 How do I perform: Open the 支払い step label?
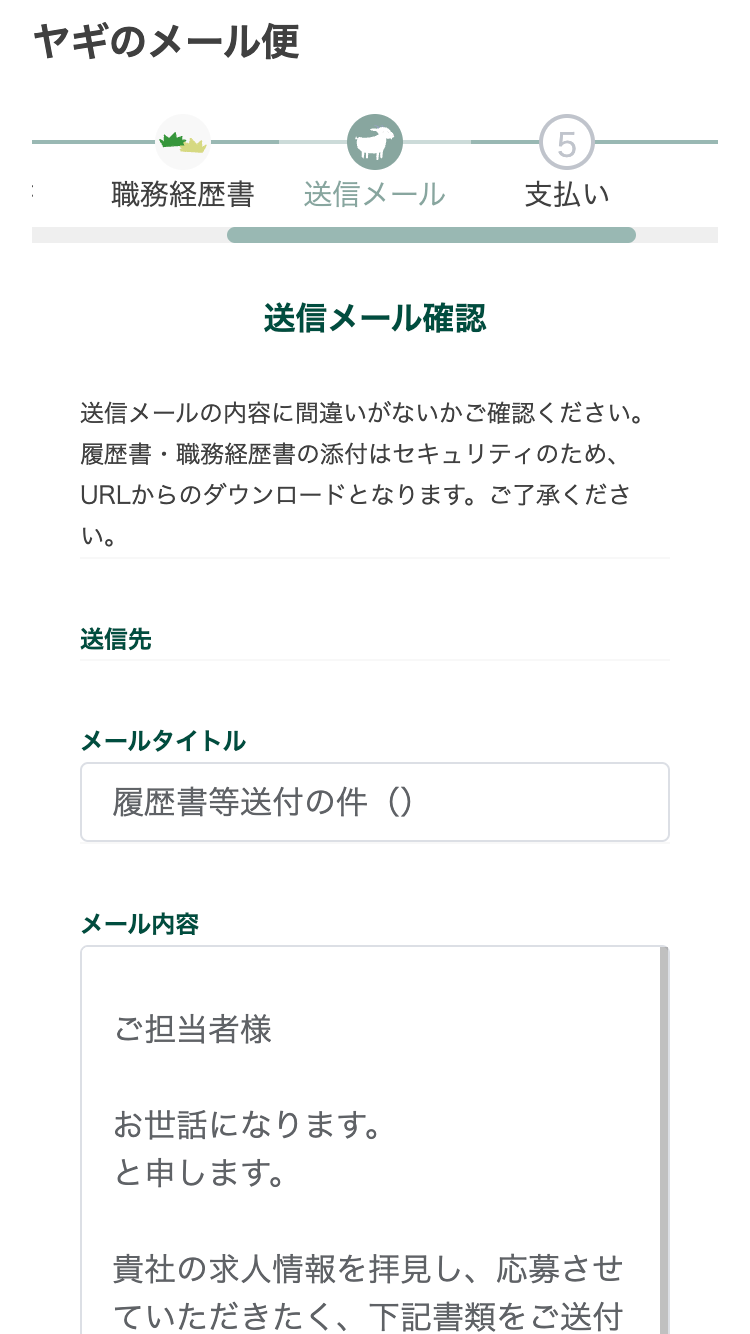tap(567, 194)
